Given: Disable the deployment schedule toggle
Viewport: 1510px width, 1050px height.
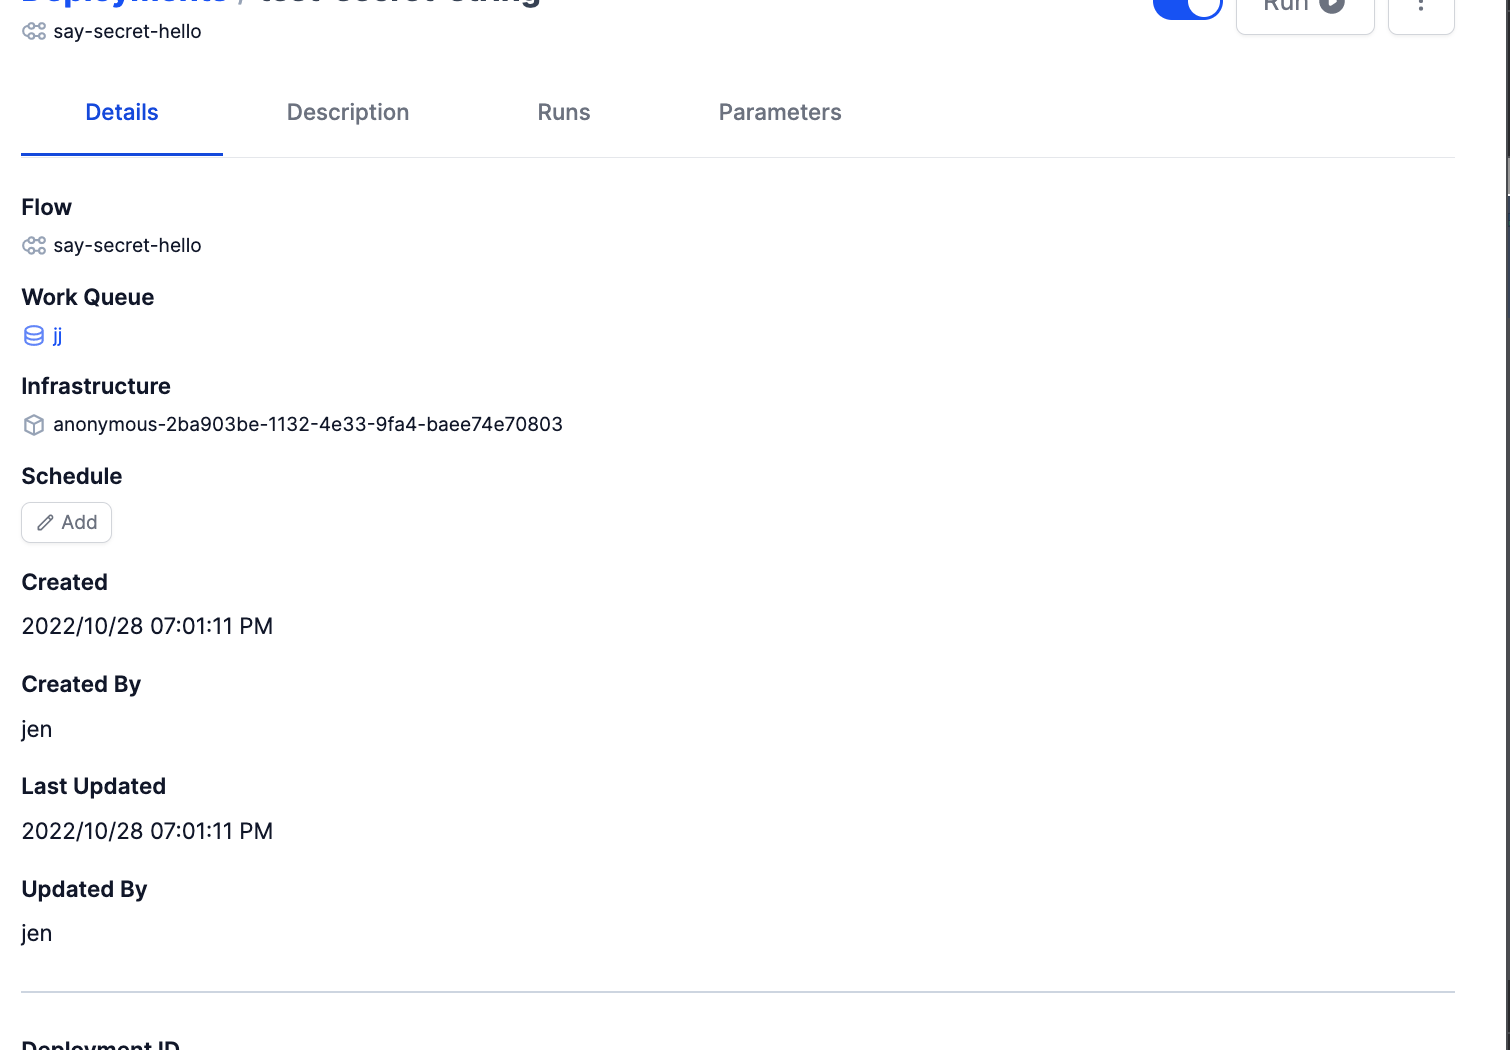Looking at the screenshot, I should (1188, 8).
